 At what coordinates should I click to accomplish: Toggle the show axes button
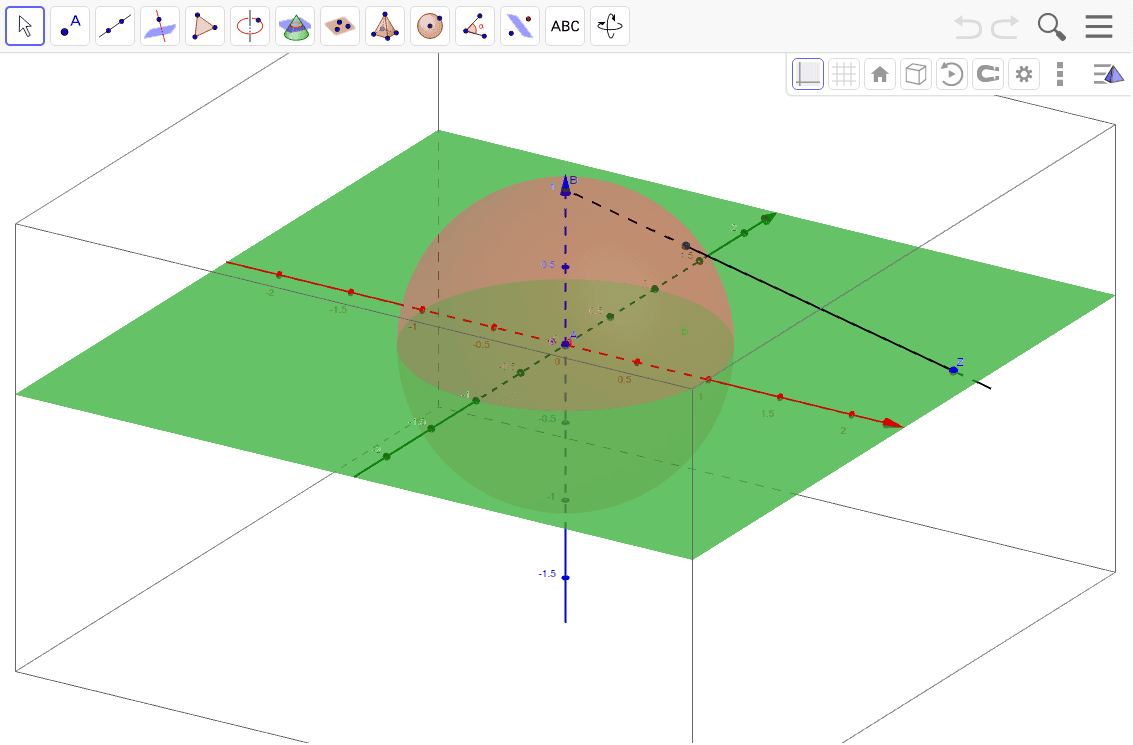pos(808,73)
